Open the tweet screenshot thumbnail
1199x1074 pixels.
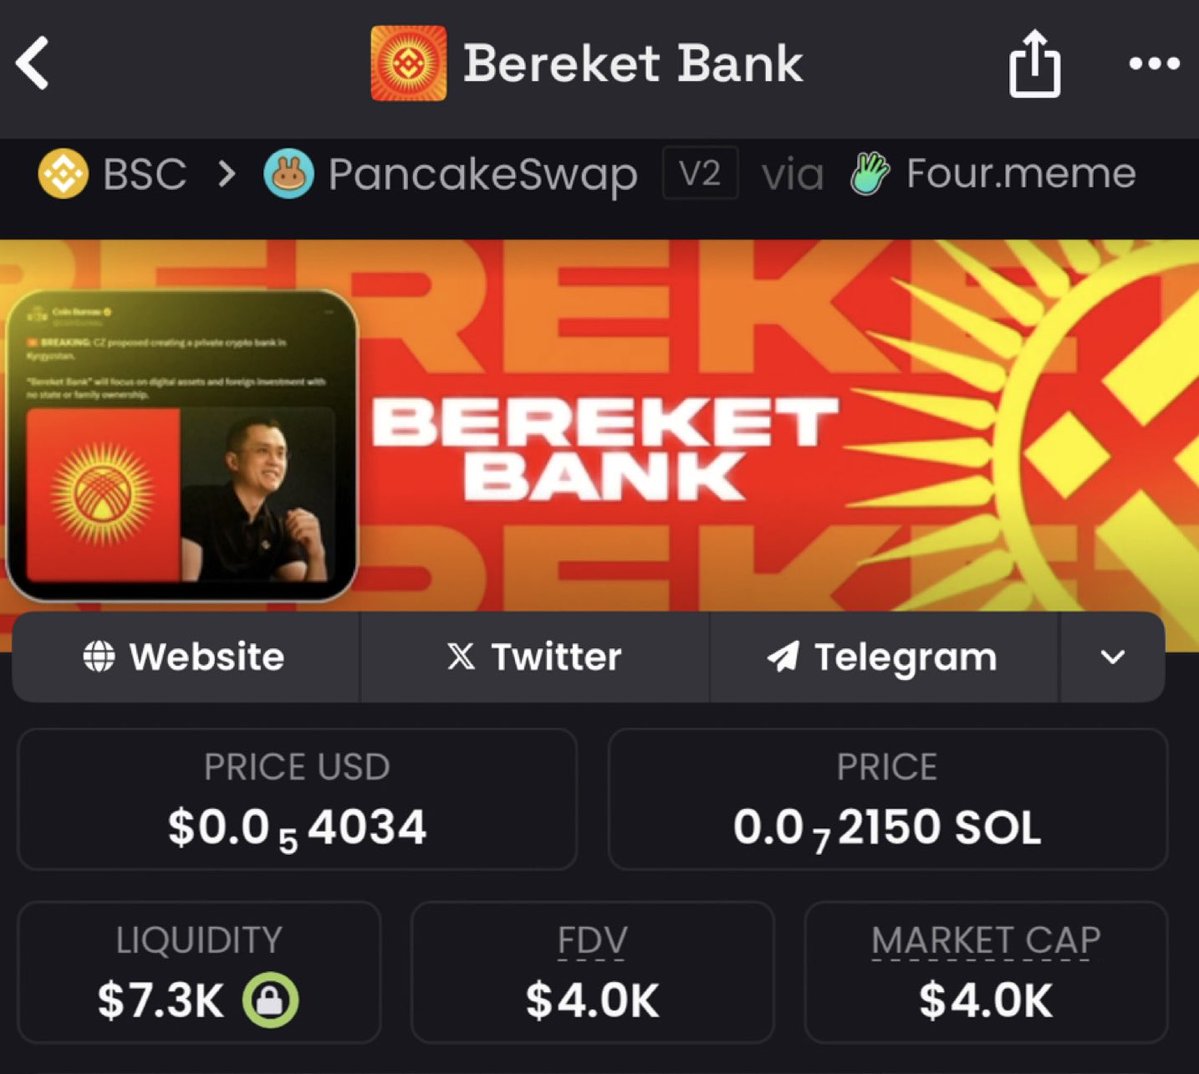181,445
